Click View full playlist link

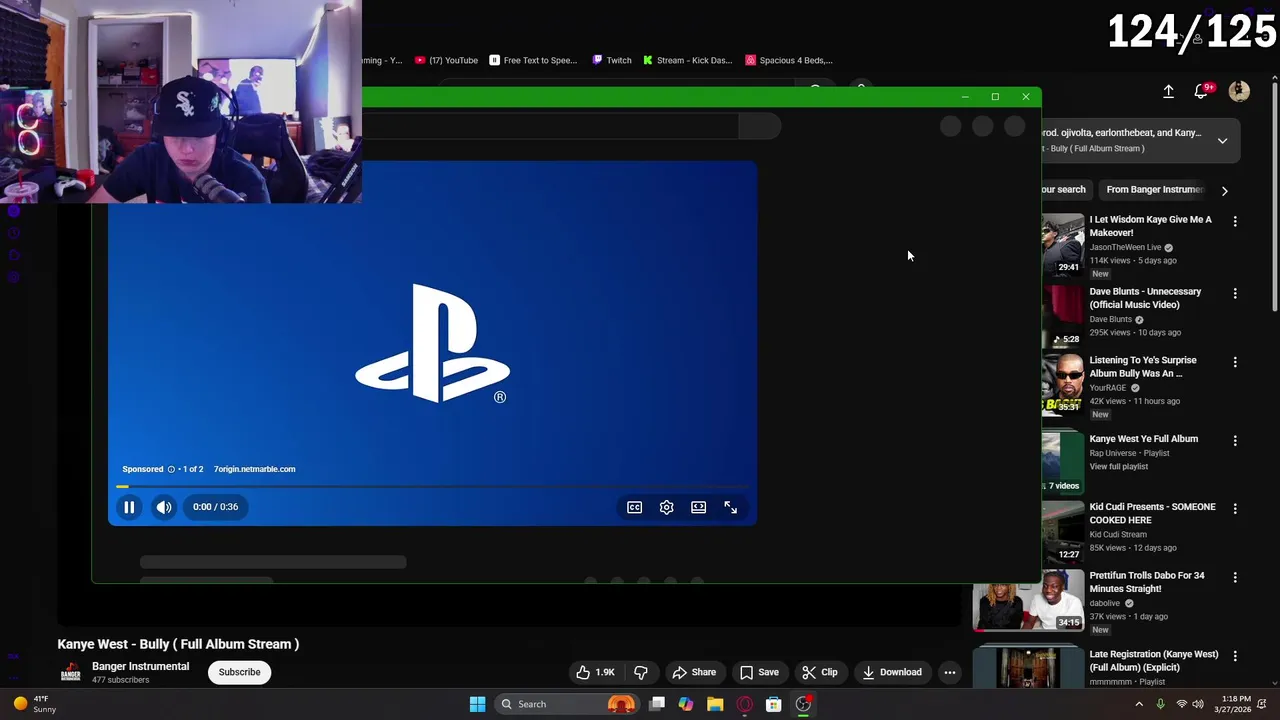(x=1118, y=467)
